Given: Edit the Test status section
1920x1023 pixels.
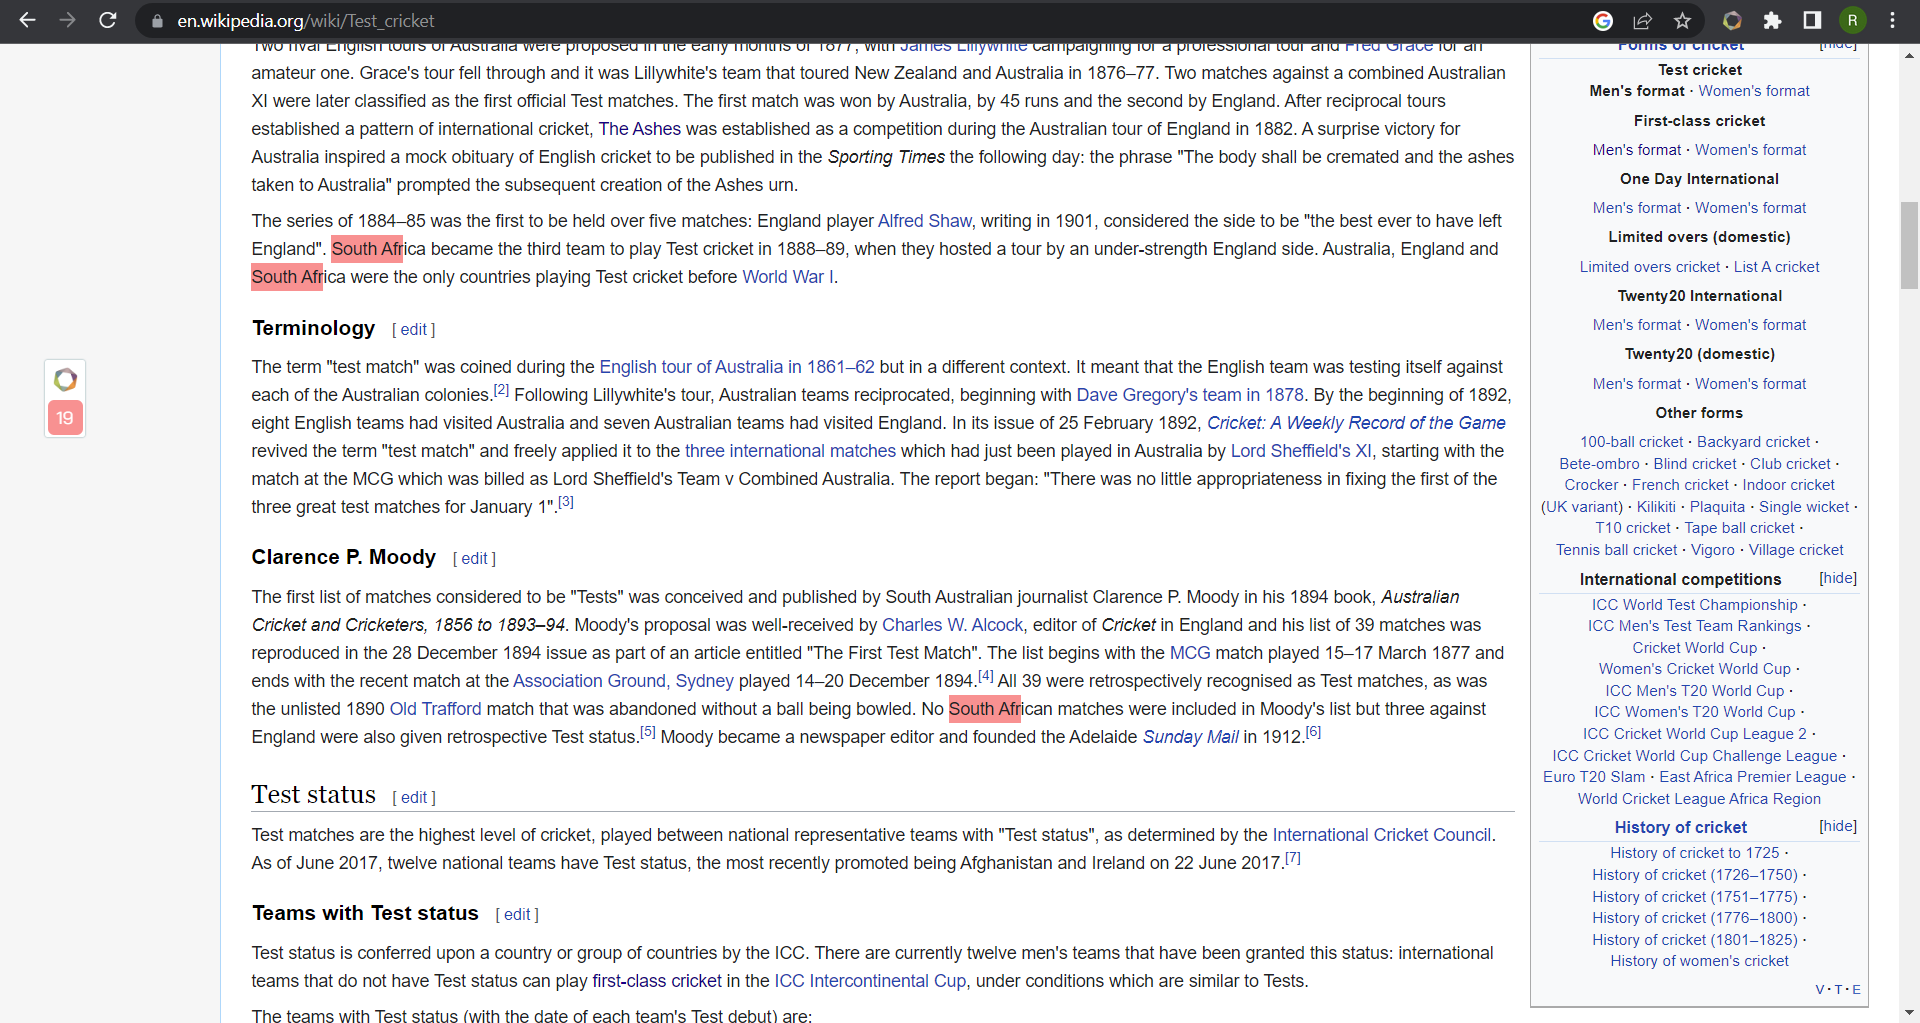Looking at the screenshot, I should (414, 798).
